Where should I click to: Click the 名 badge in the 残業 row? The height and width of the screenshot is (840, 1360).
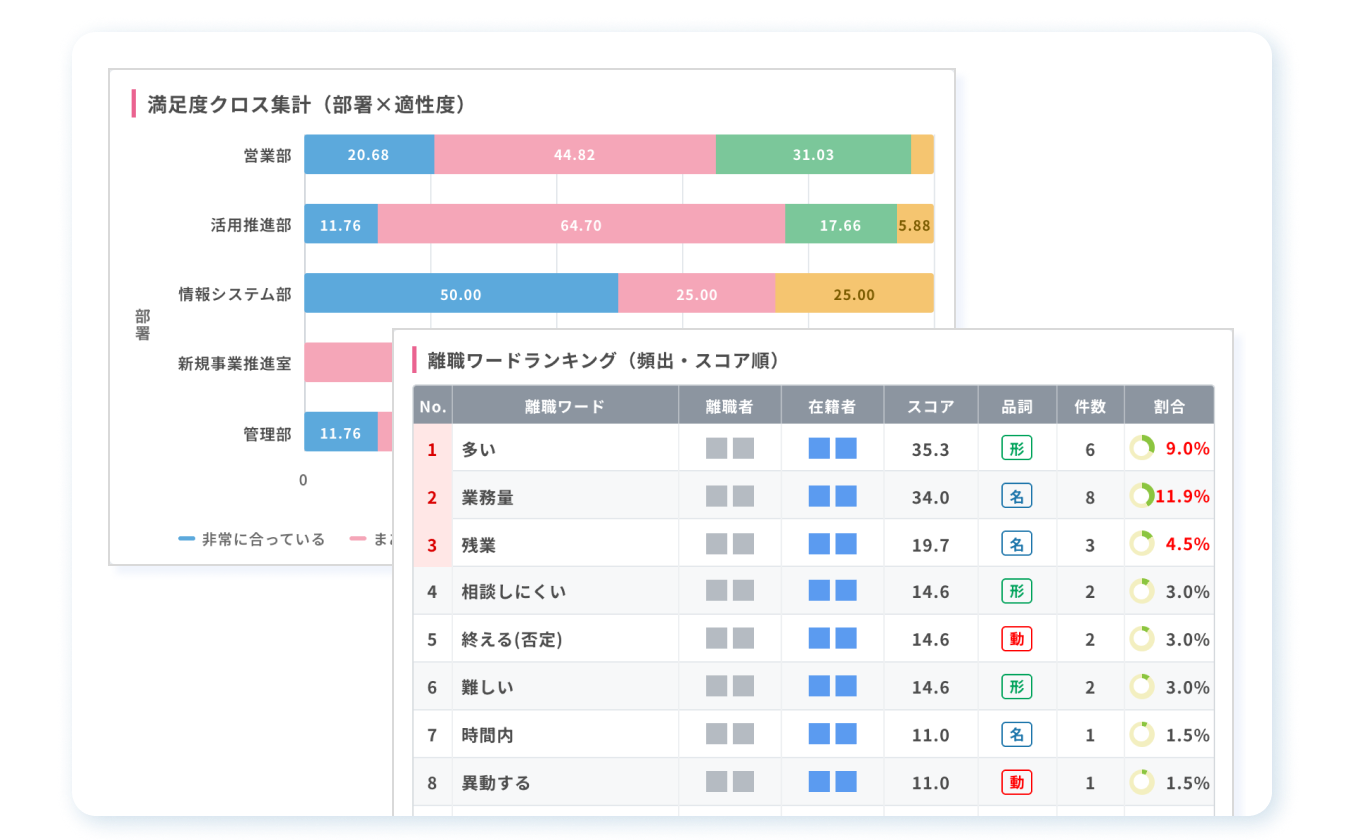[1016, 544]
